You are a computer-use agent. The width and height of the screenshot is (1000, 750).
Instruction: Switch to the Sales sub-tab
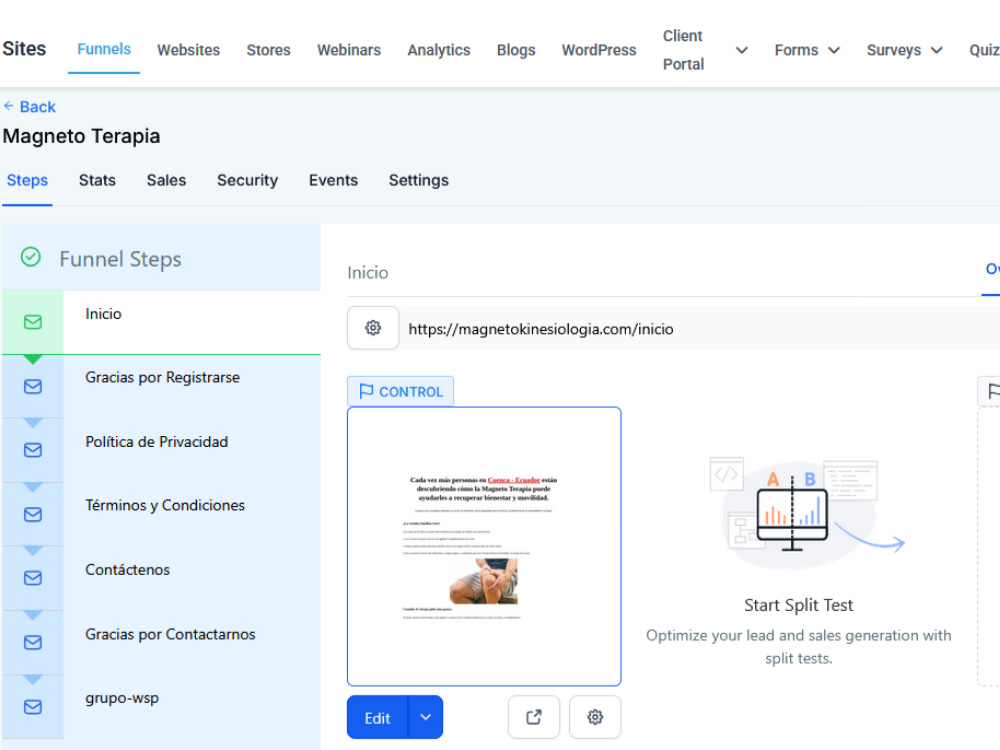[x=166, y=180]
